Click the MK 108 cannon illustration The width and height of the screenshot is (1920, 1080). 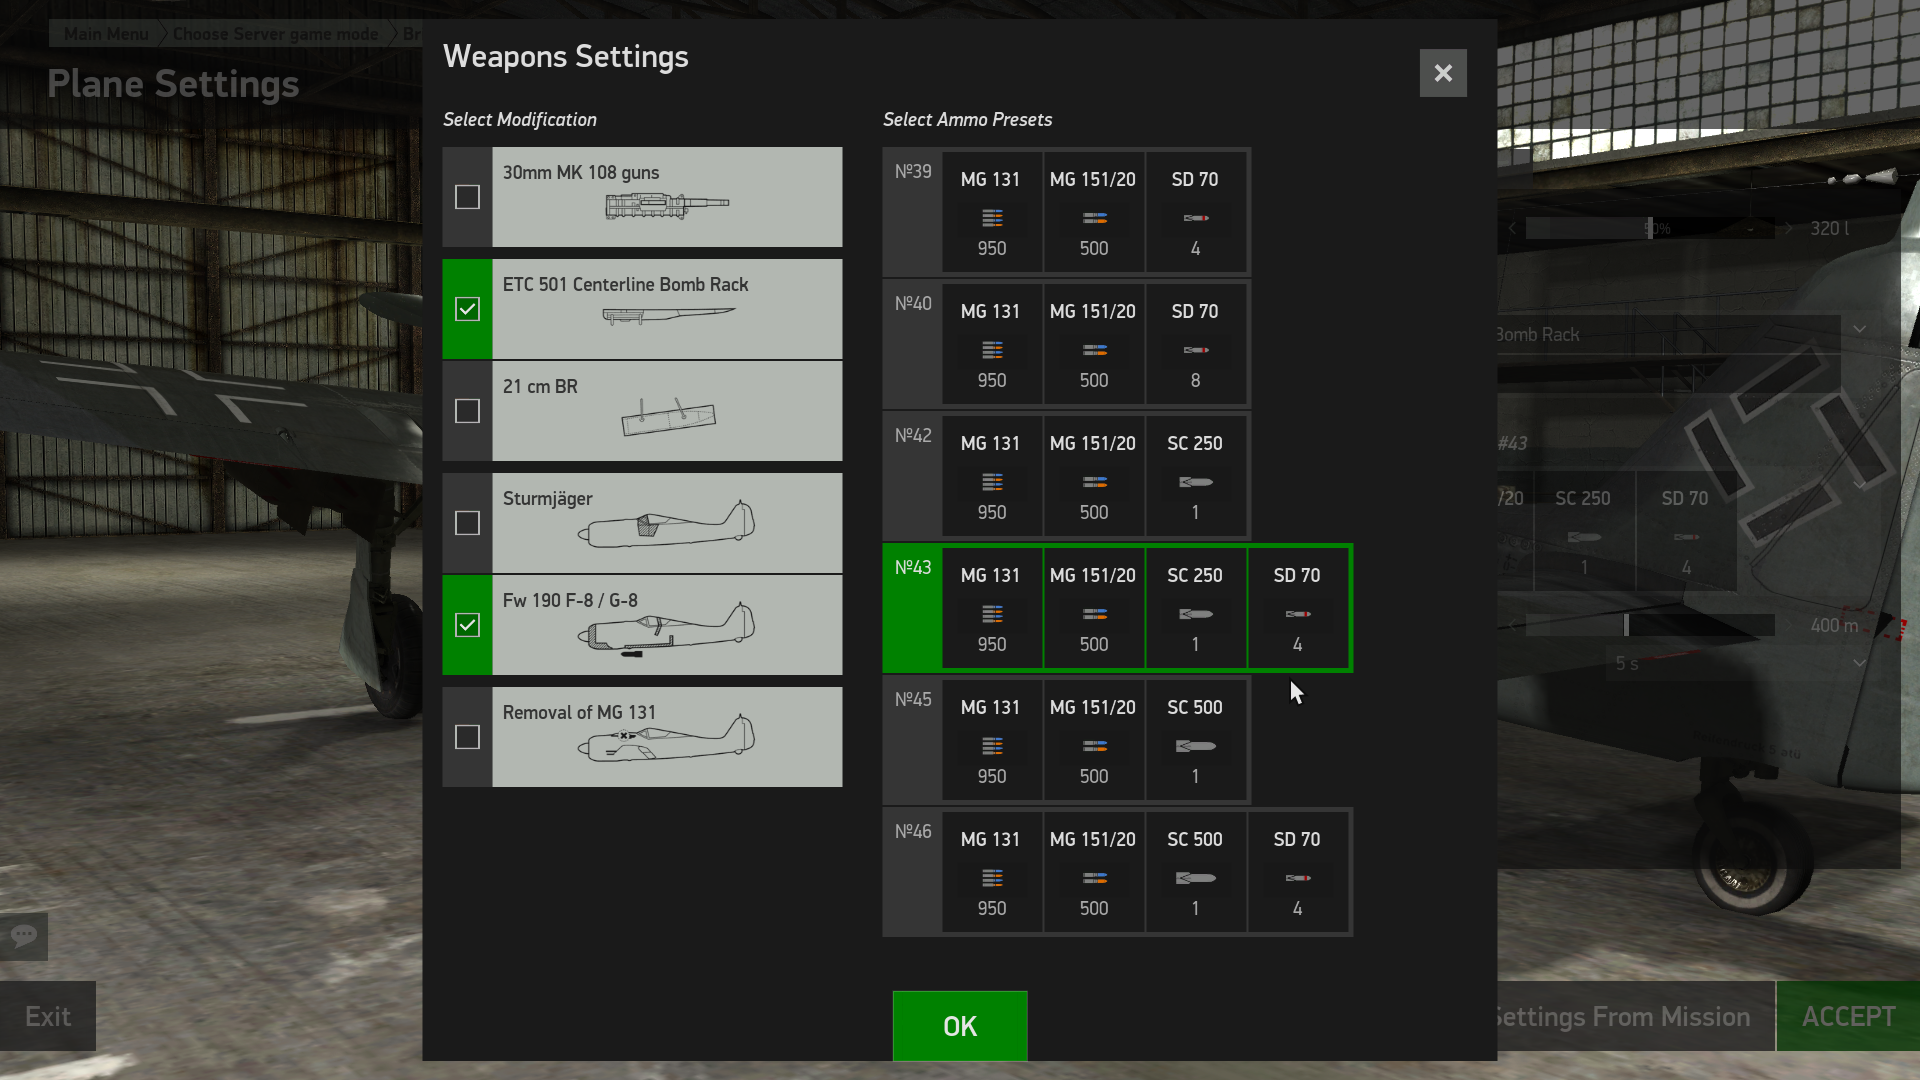[x=667, y=206]
